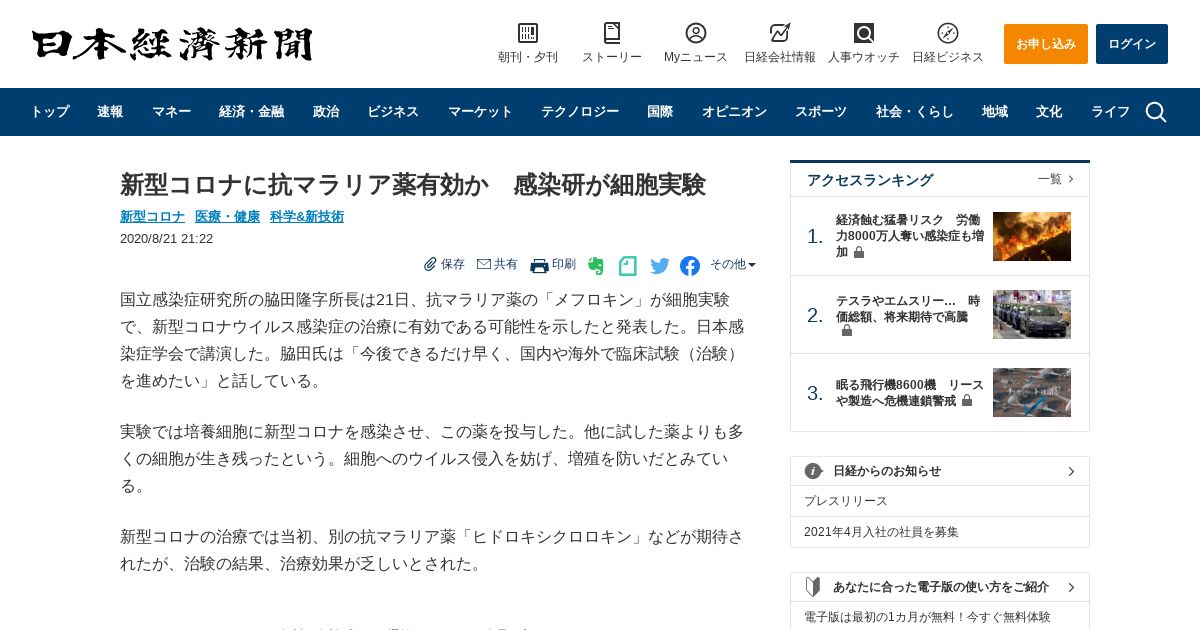Click the info icon beside 日経からのお知らせ
Viewport: 1200px width, 630px height.
(x=814, y=471)
